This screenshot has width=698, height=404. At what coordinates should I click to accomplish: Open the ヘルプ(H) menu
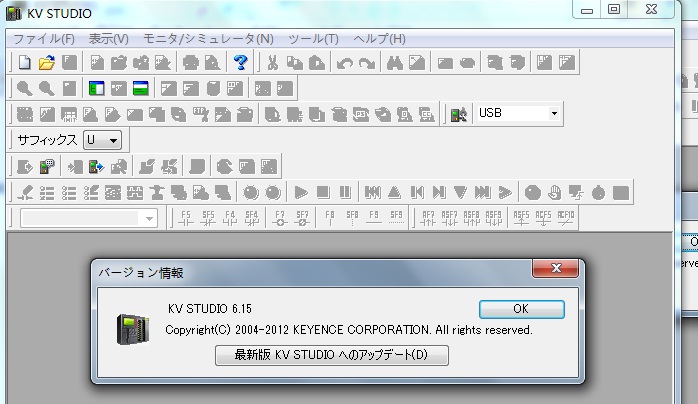point(379,39)
